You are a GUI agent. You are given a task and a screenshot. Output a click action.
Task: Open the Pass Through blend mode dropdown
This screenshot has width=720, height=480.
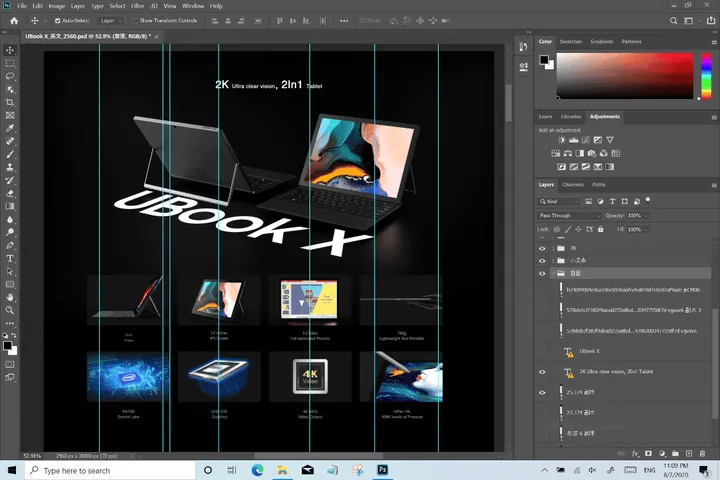pyautogui.click(x=569, y=215)
